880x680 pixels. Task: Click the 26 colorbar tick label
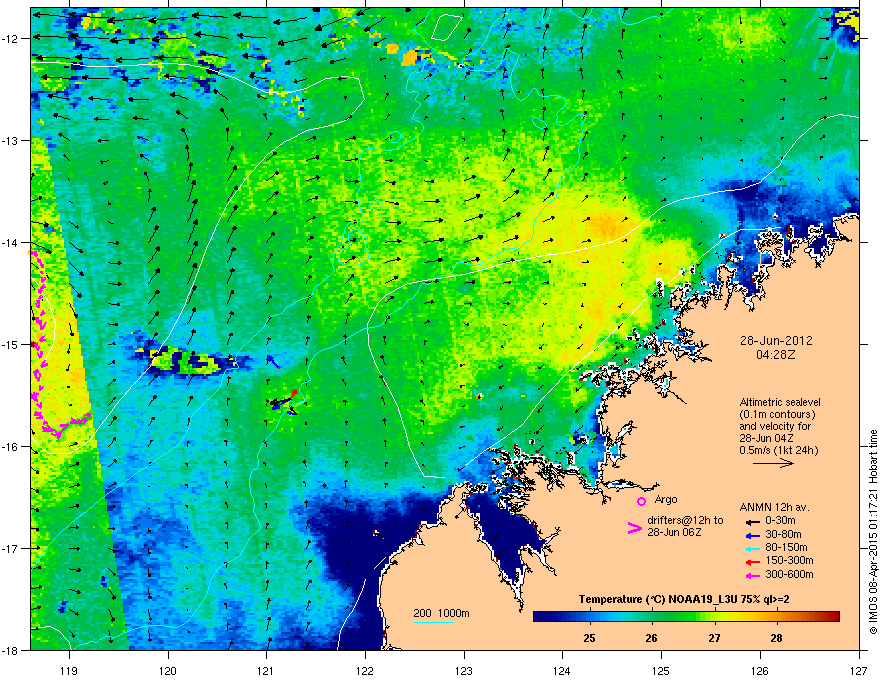tap(651, 638)
